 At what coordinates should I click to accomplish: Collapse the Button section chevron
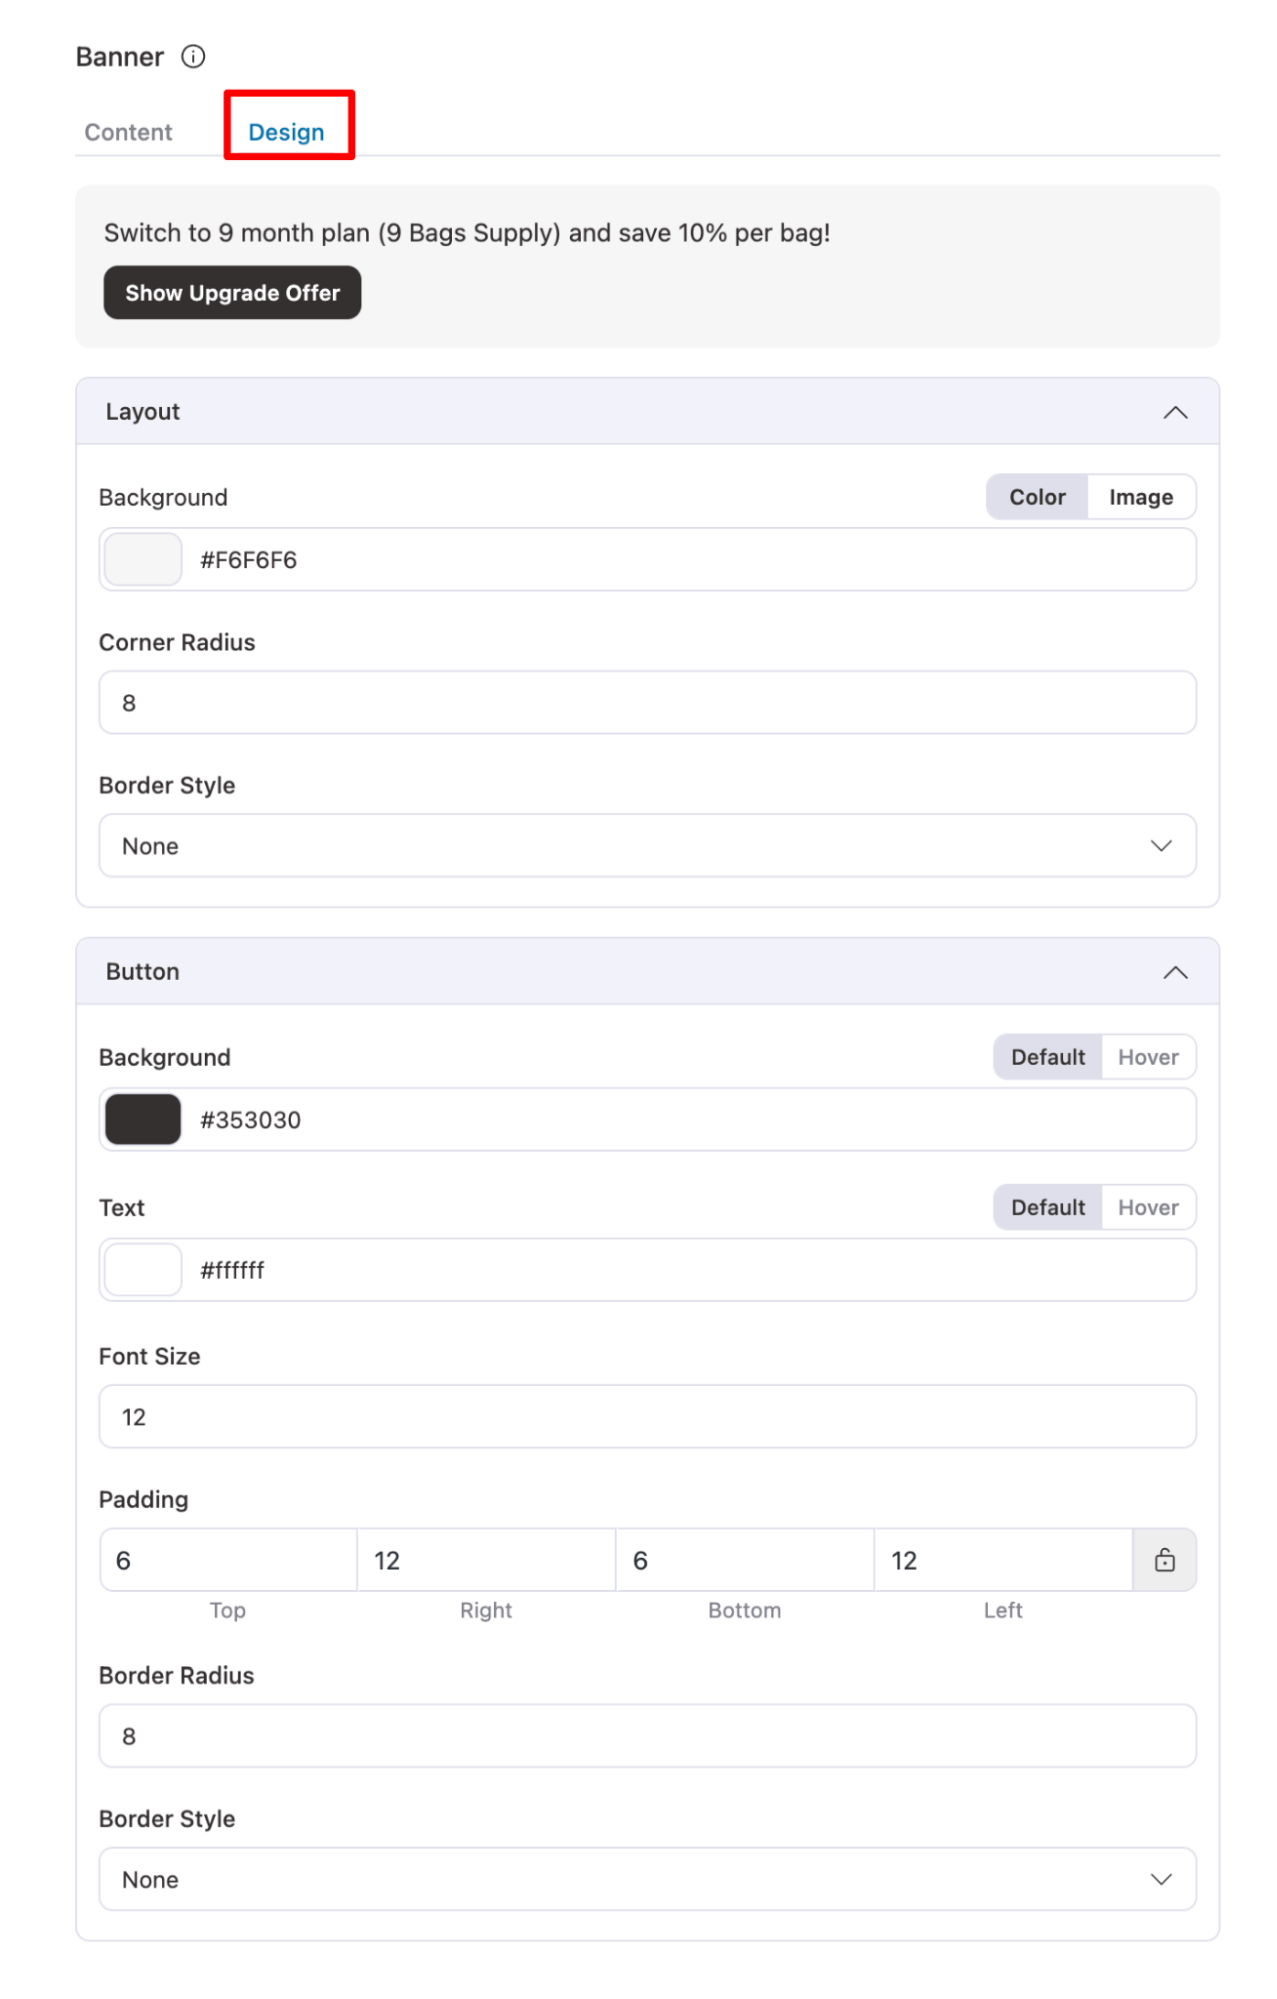point(1175,972)
